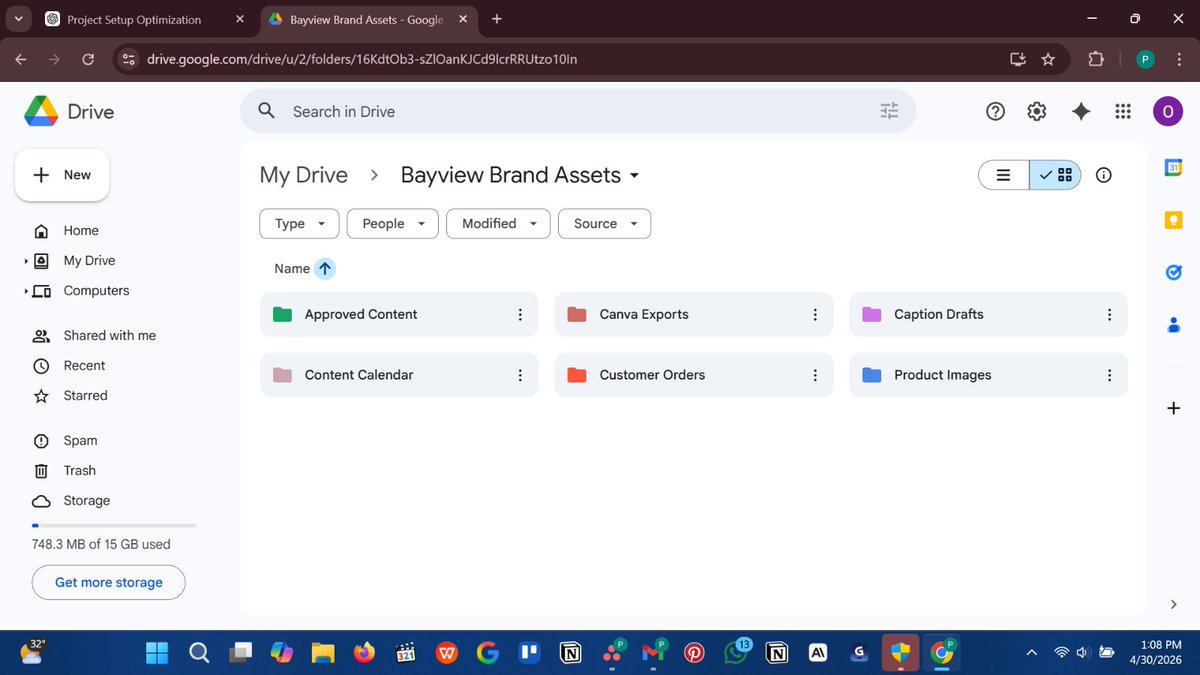Viewport: 1200px width, 675px height.
Task: Toggle the name sort direction arrow
Action: (x=324, y=268)
